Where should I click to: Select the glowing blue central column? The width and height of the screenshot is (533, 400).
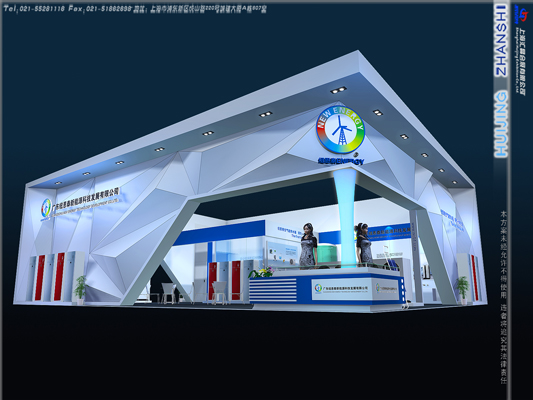click(346, 218)
